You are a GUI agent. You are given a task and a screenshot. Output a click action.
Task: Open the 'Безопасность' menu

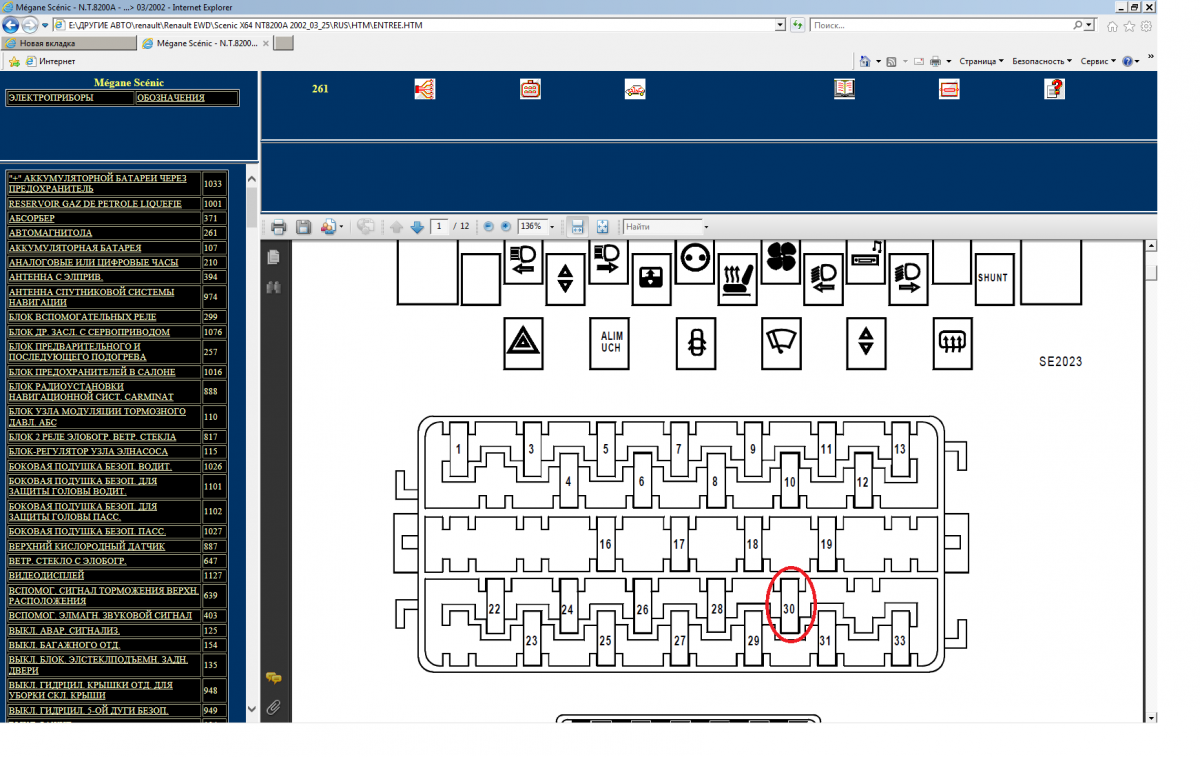[x=1041, y=61]
